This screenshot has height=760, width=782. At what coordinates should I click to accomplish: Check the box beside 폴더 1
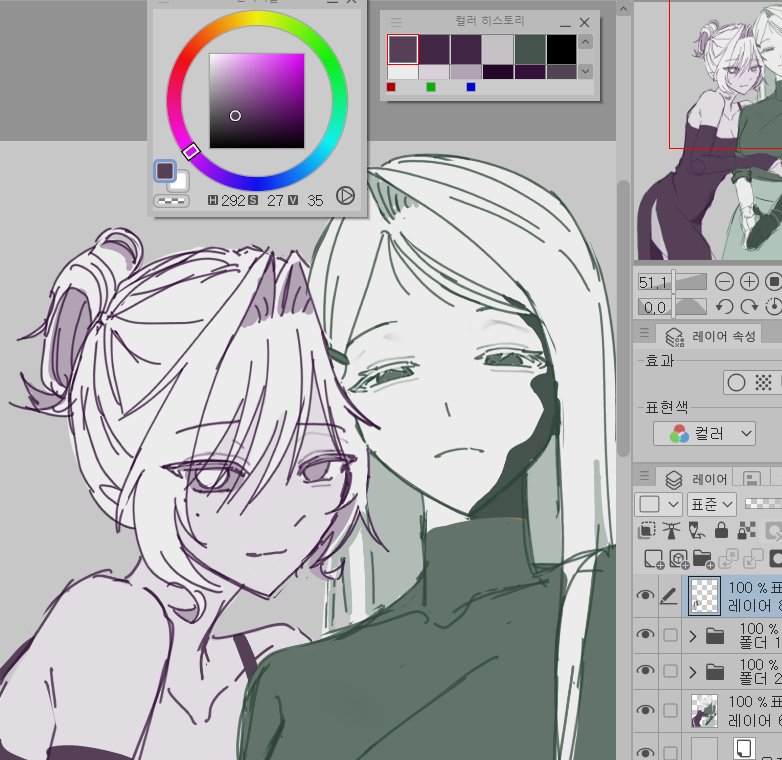pos(670,635)
